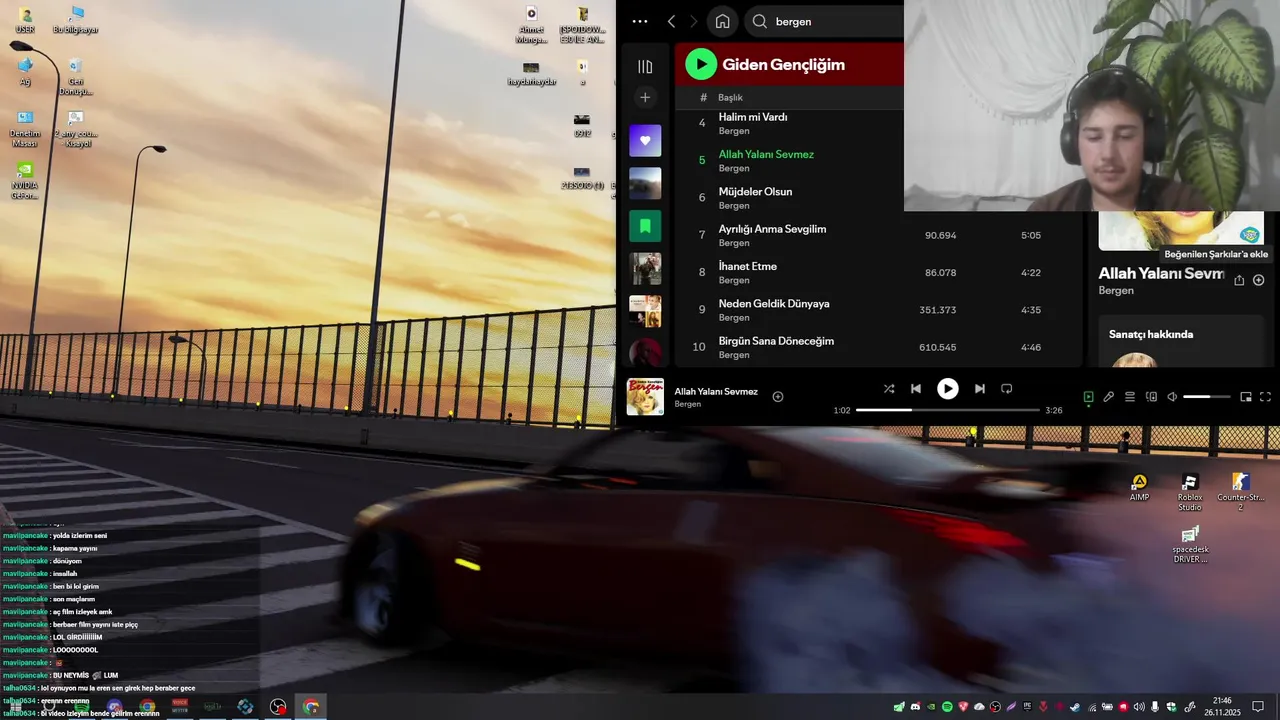Adjust Spotify volume slider
1280x720 pixels.
click(1207, 397)
